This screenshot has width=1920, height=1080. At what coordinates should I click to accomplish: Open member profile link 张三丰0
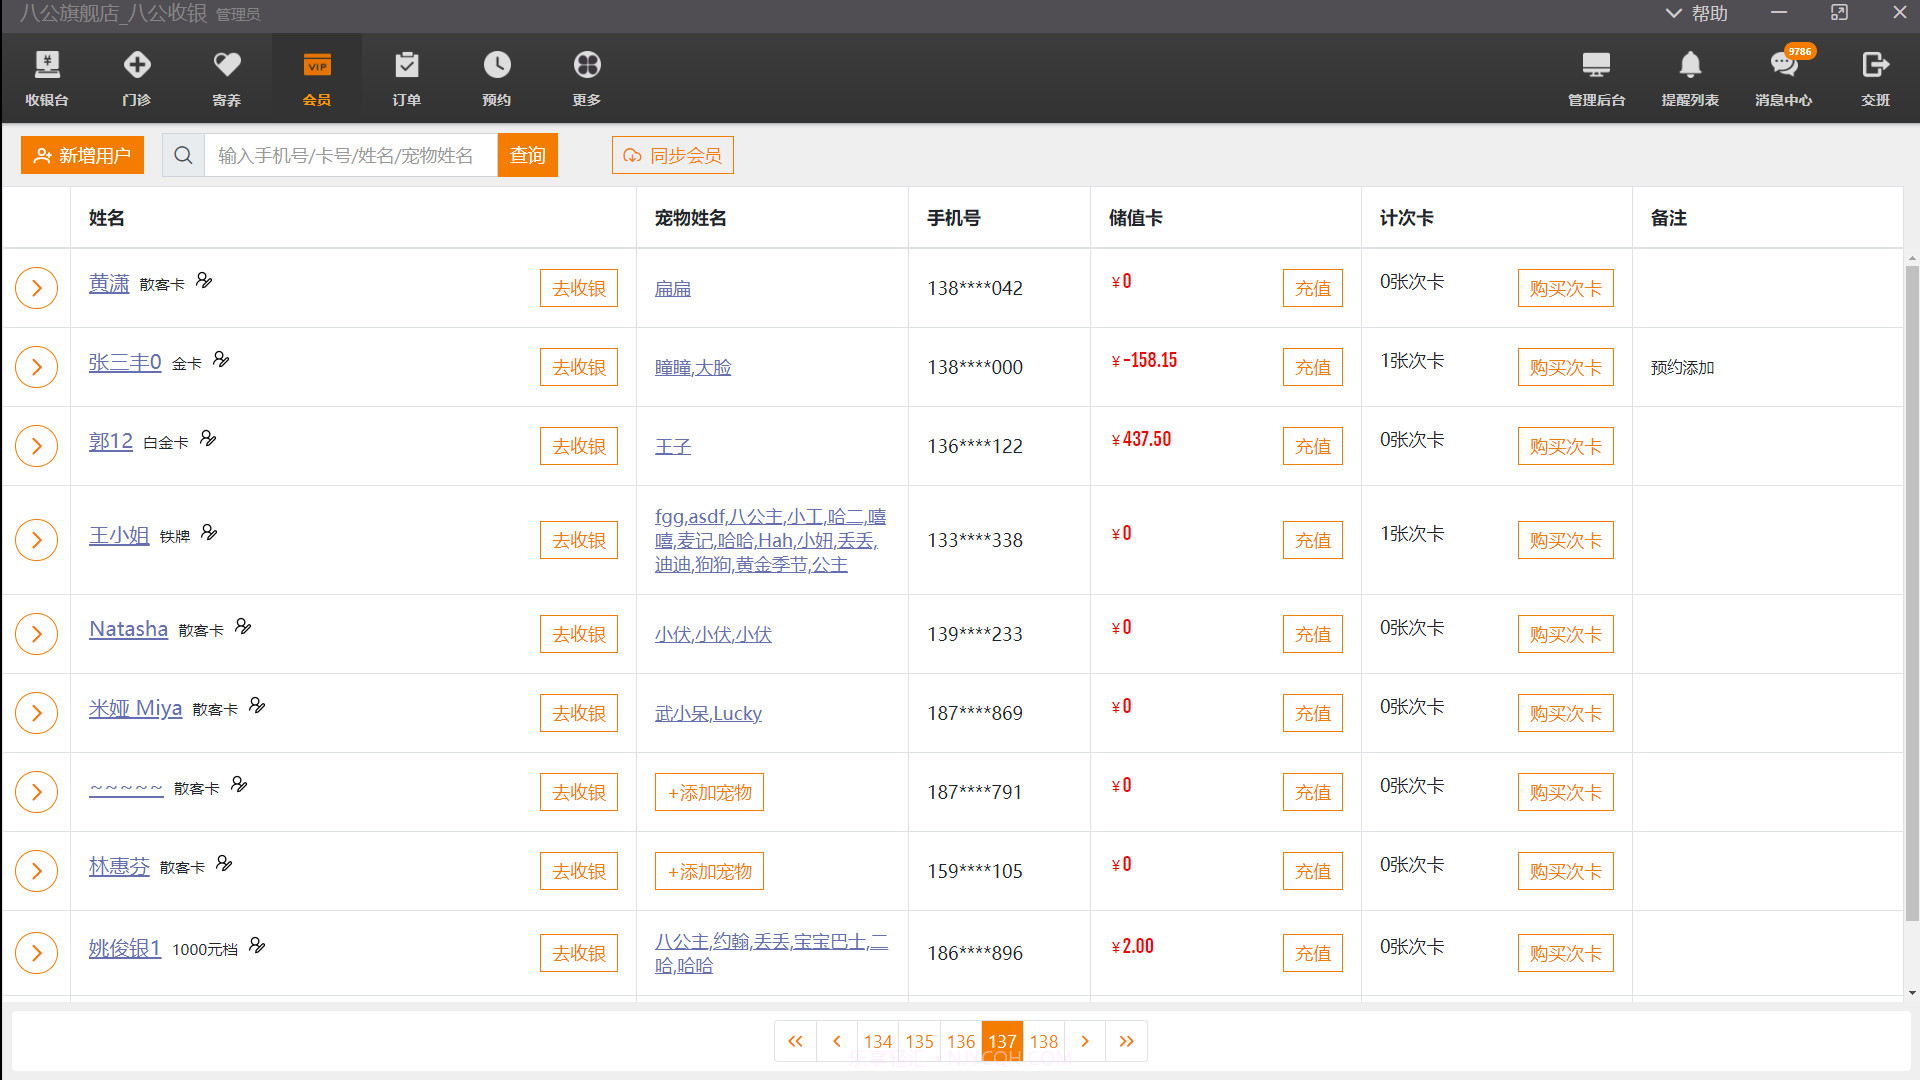[x=125, y=362]
